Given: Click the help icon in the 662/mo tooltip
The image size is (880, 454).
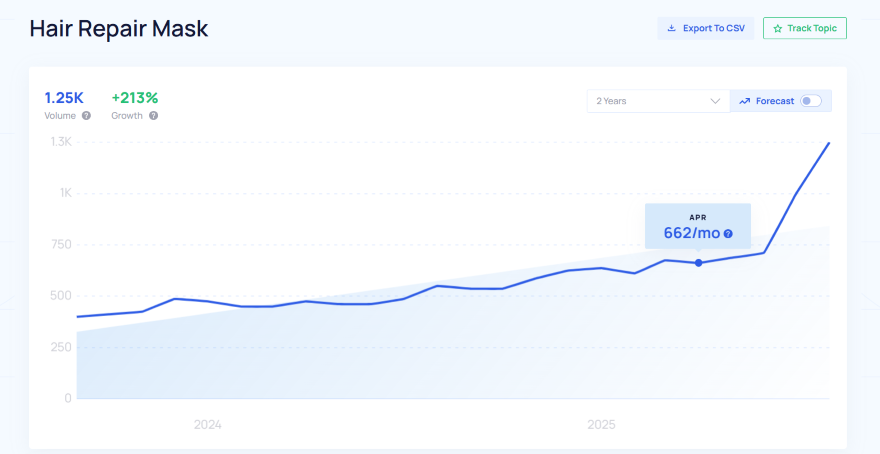Looking at the screenshot, I should pyautogui.click(x=728, y=234).
